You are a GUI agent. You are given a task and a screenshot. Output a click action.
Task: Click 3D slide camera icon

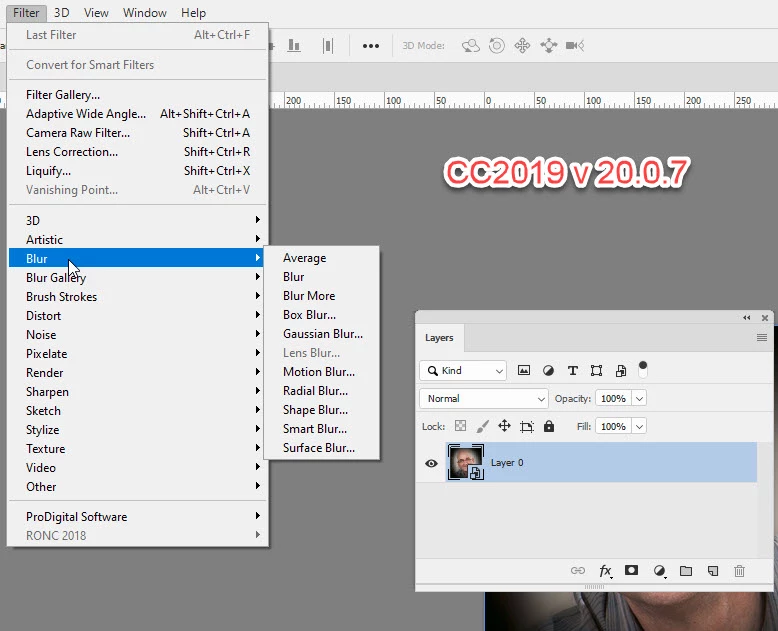pos(549,46)
